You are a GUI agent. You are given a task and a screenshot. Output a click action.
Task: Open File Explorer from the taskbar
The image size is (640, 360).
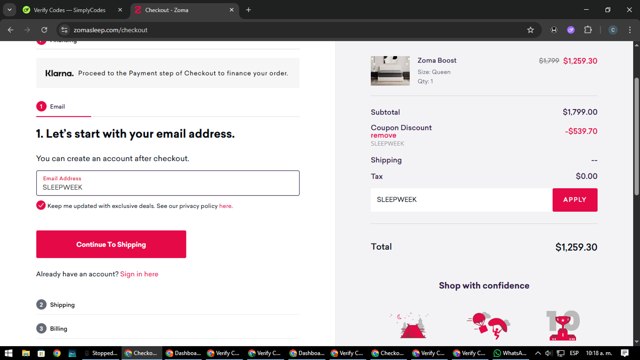[26, 353]
